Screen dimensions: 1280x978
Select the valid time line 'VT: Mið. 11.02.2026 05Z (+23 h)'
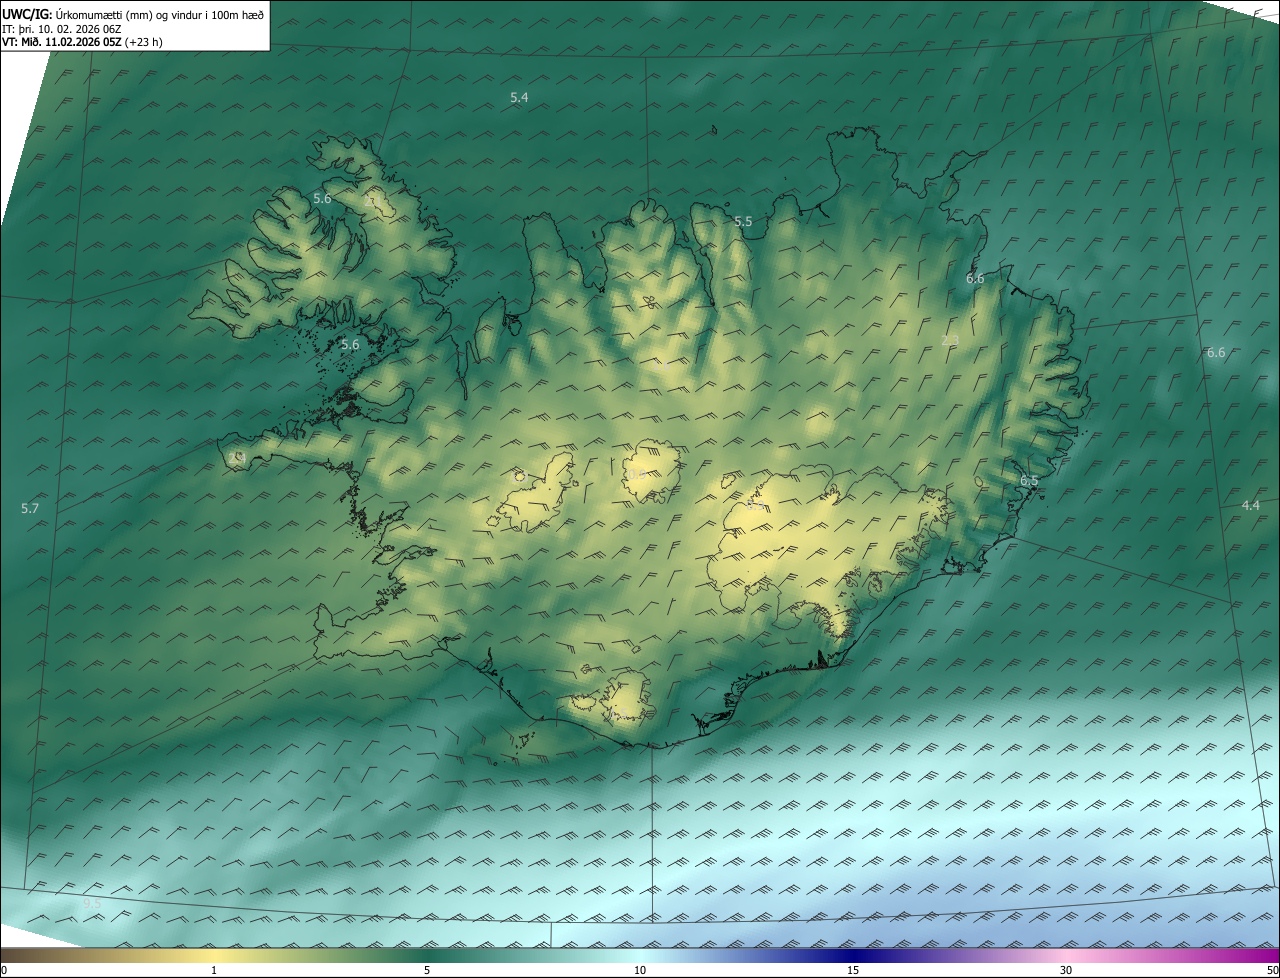click(x=83, y=42)
